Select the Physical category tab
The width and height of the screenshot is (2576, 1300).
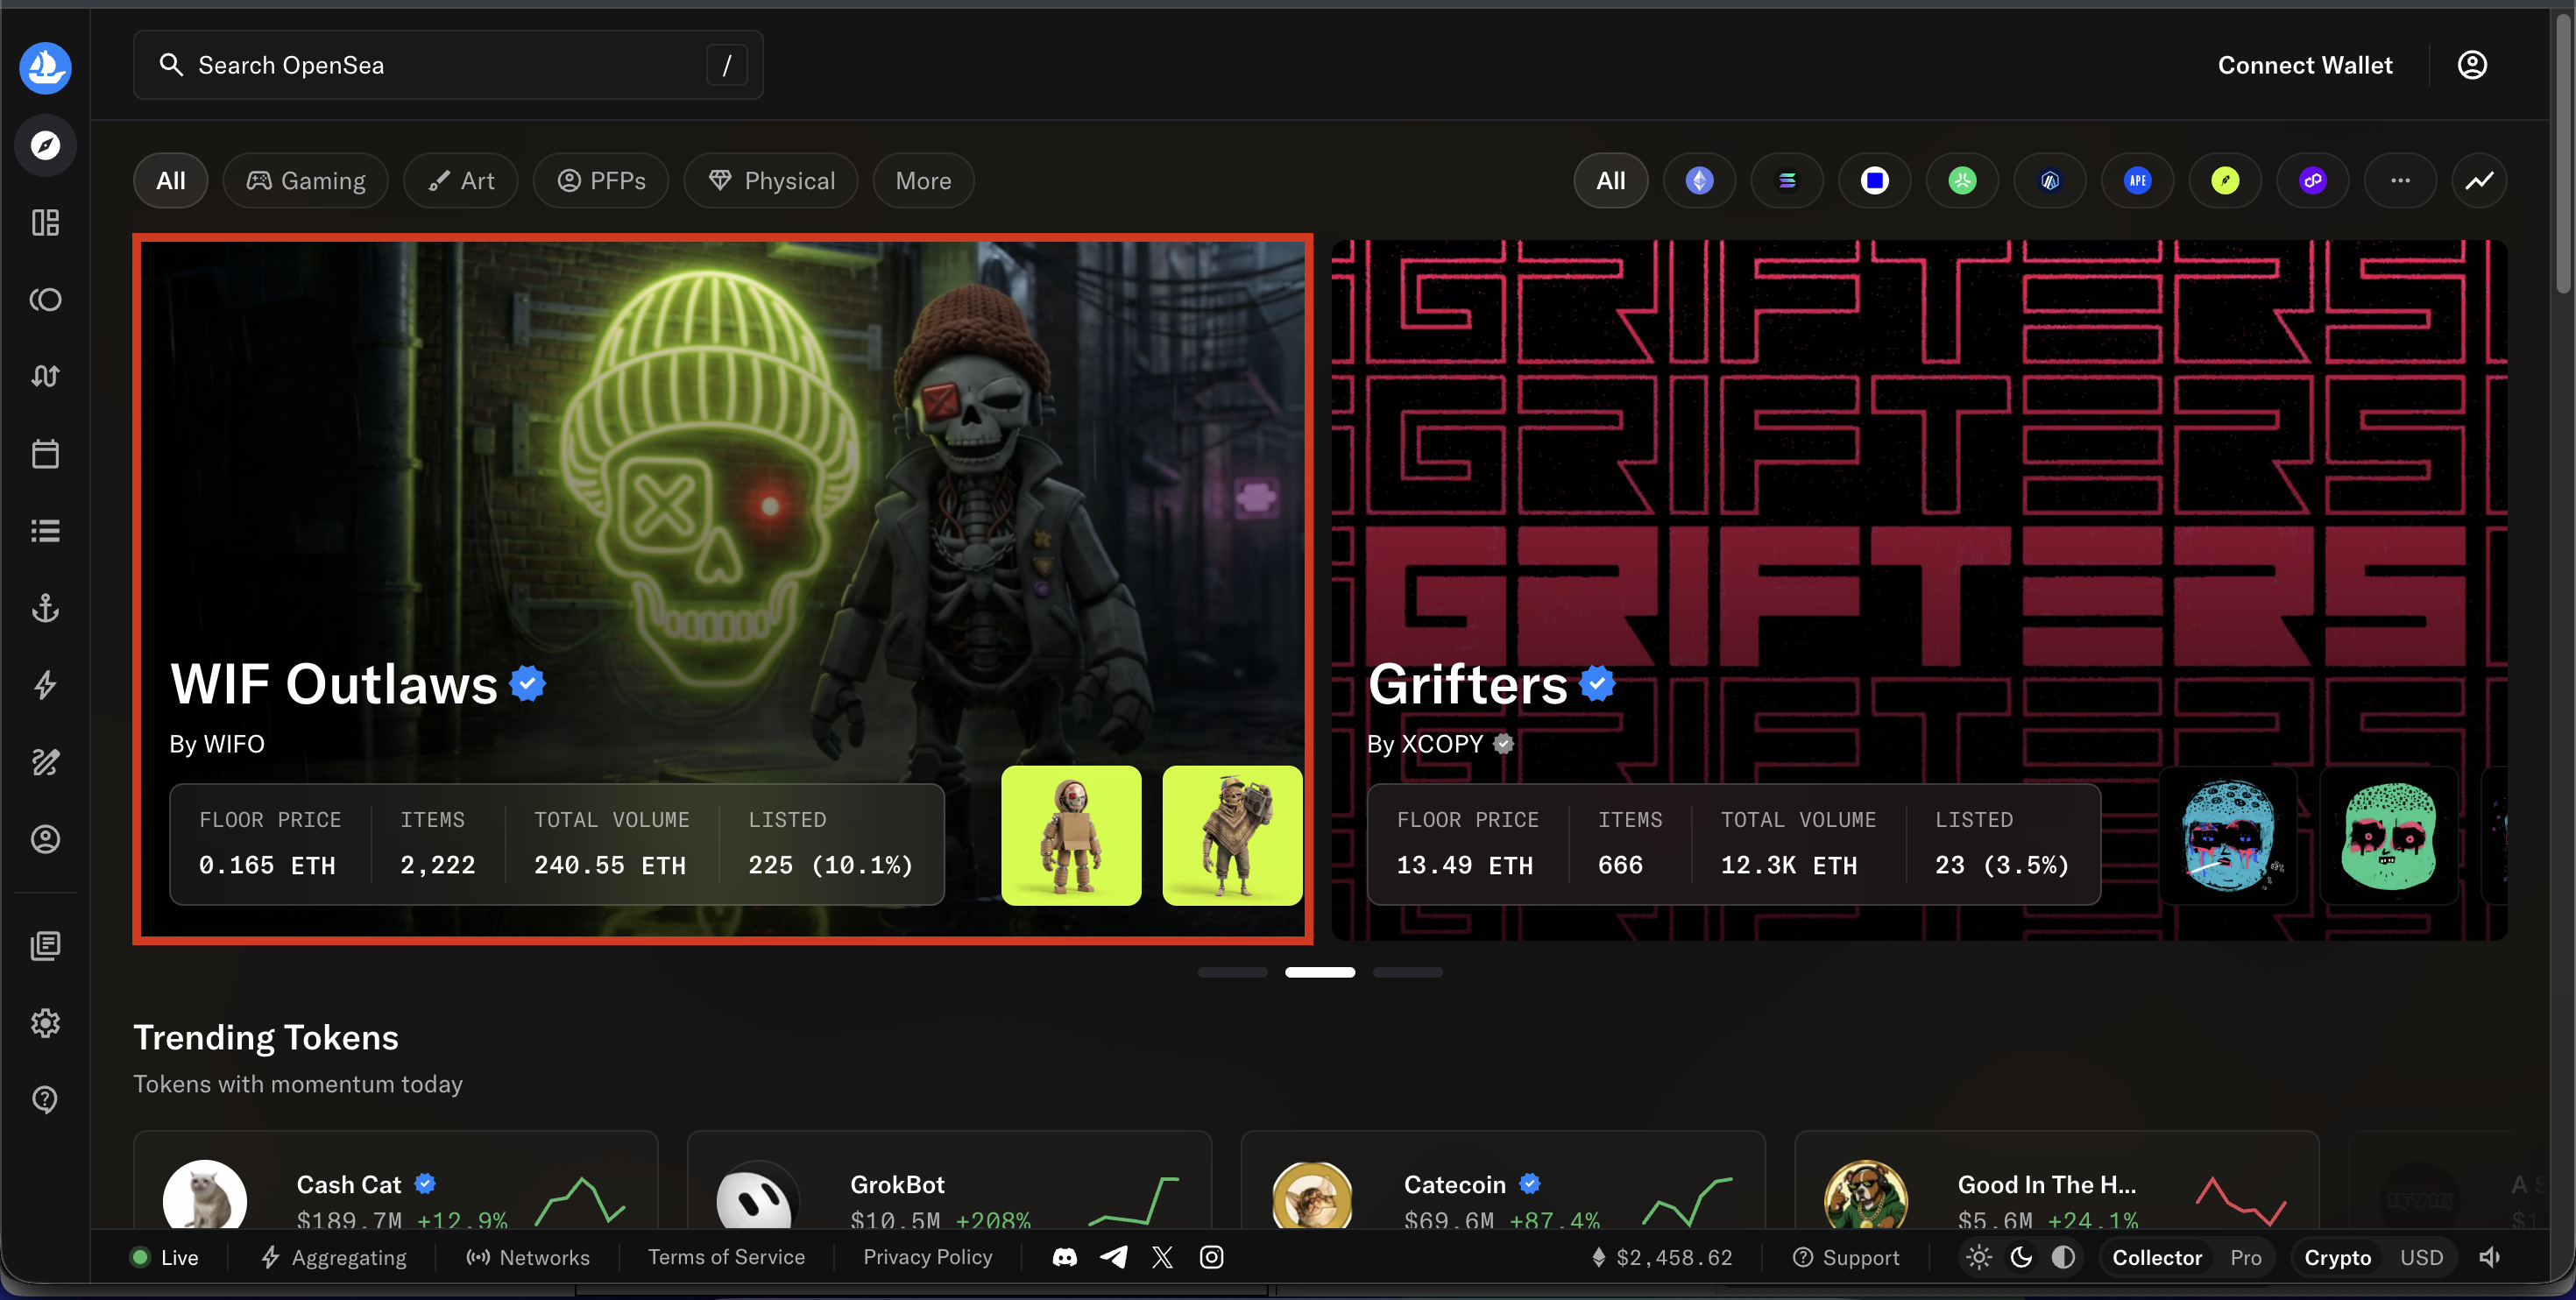pos(771,180)
